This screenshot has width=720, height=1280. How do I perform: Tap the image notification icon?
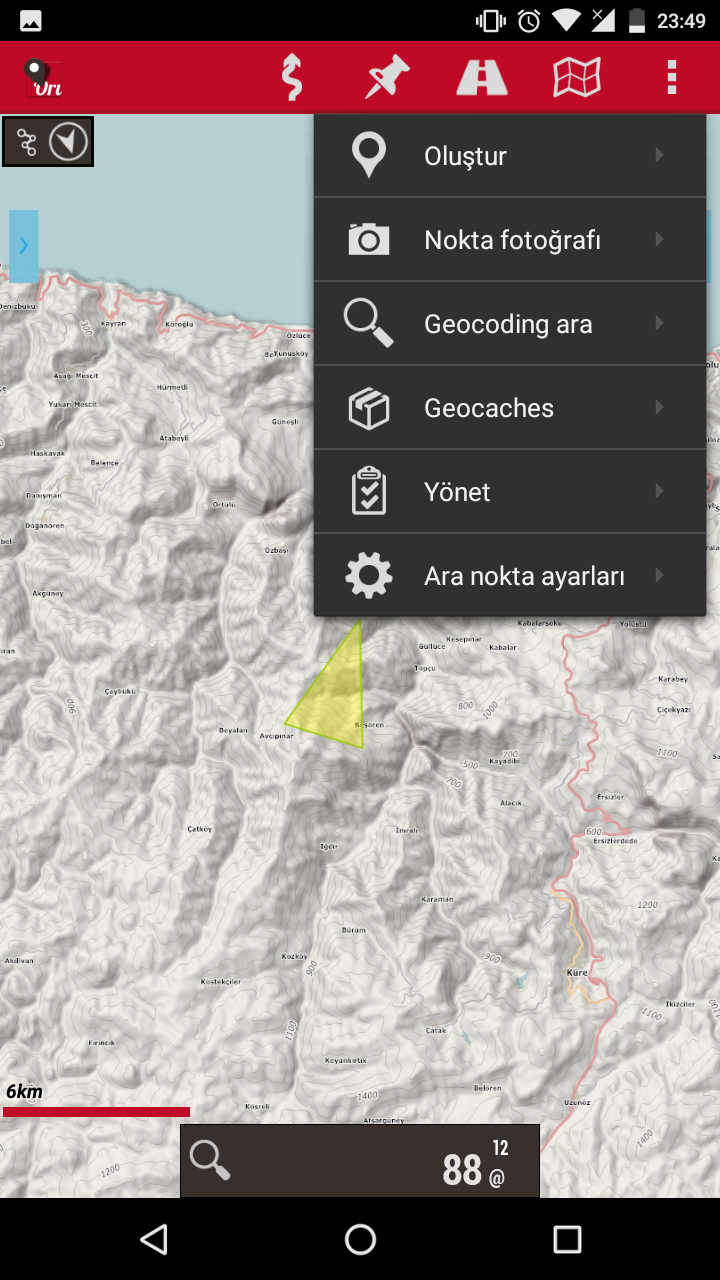(31, 20)
